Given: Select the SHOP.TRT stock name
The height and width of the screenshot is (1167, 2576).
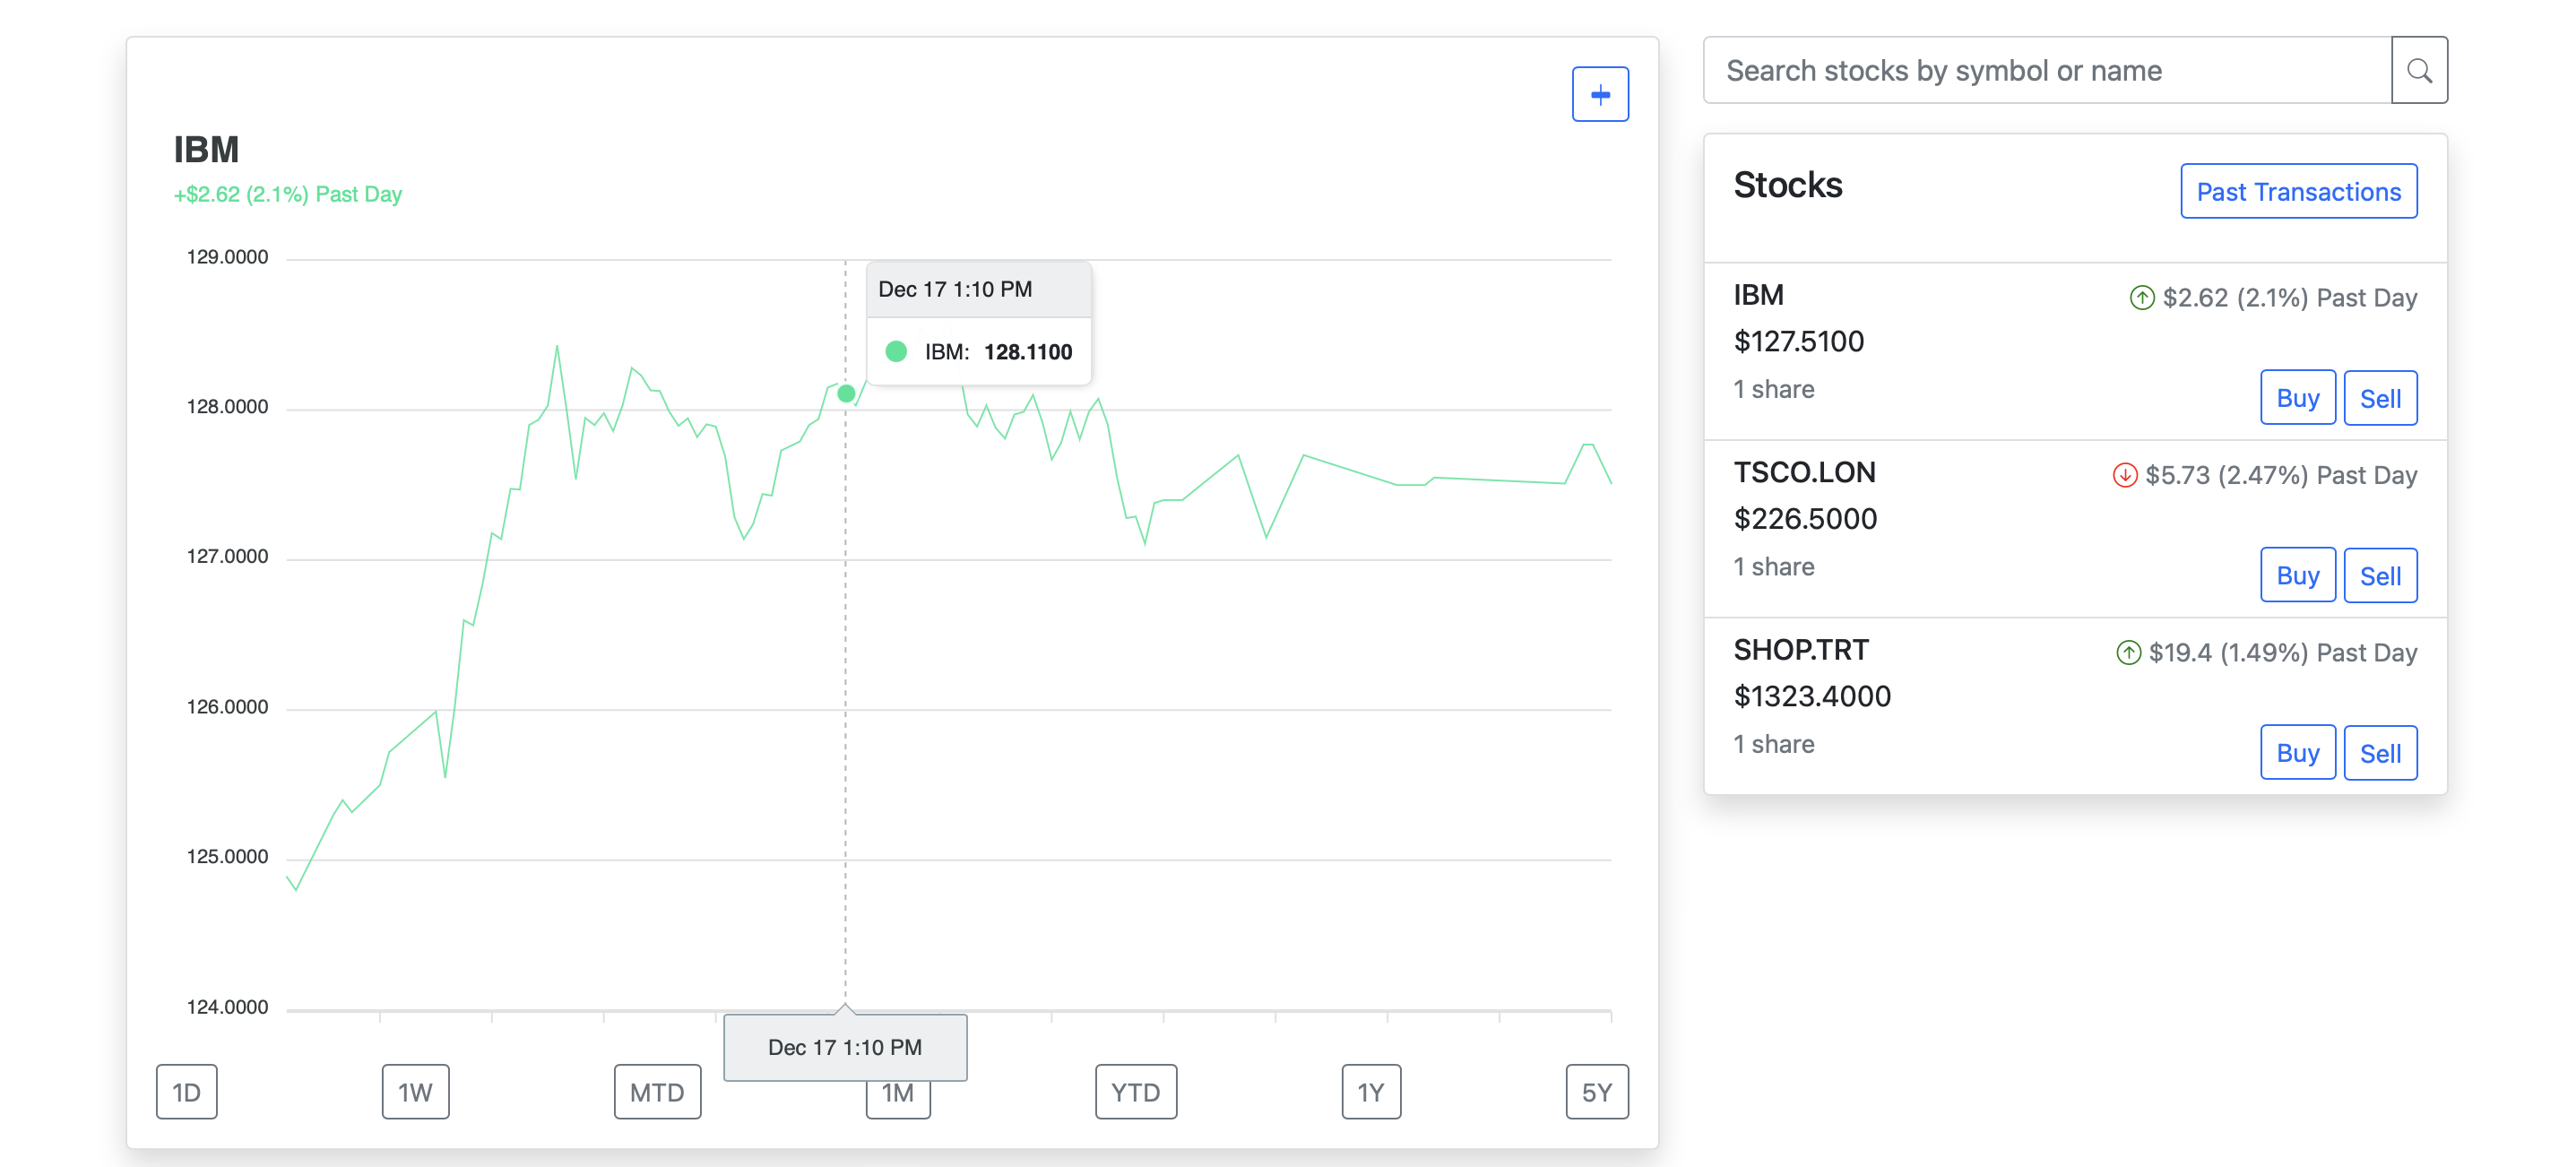Looking at the screenshot, I should click(x=1800, y=650).
